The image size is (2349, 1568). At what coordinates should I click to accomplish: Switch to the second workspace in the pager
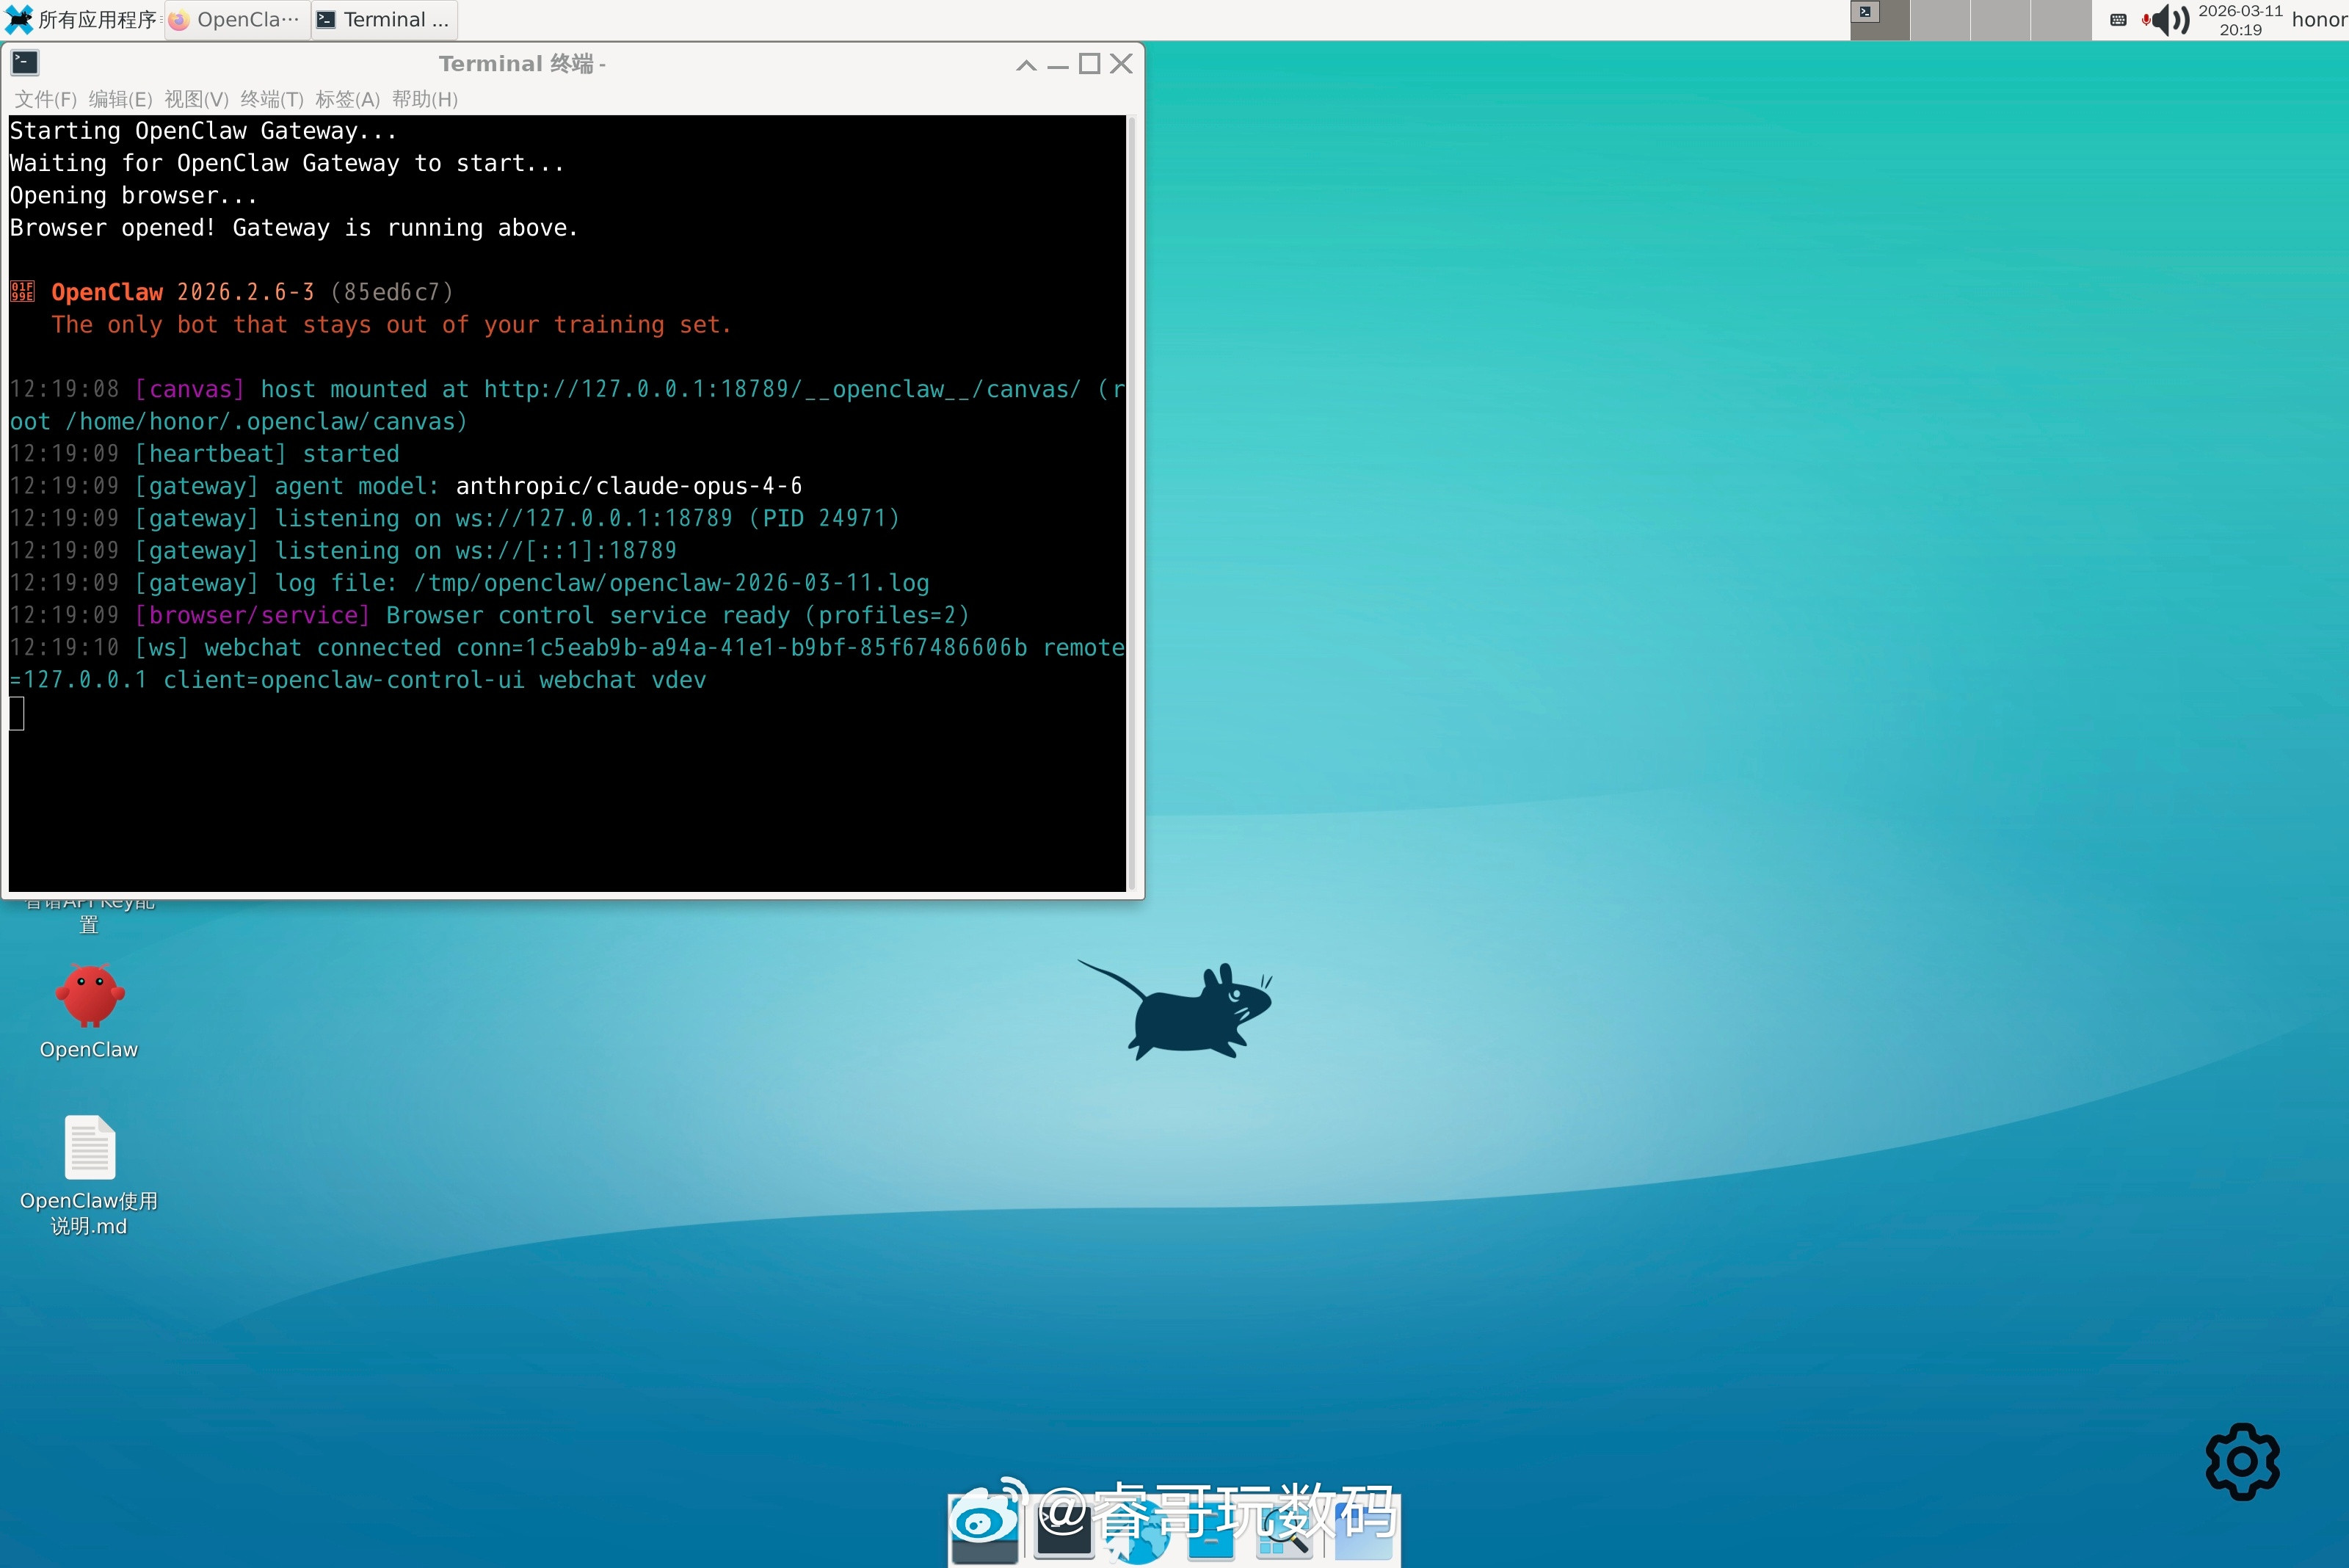(x=1940, y=20)
